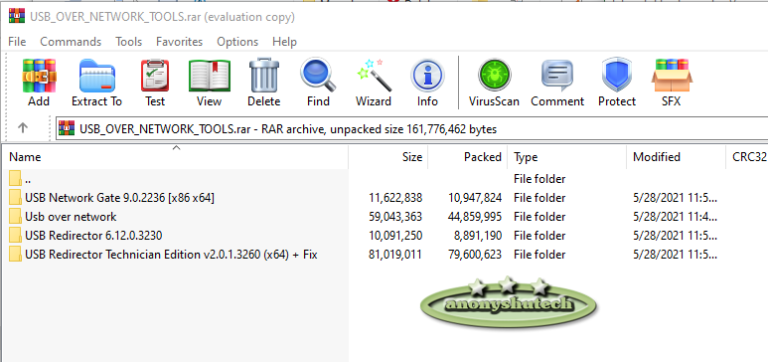The width and height of the screenshot is (768, 362).
Task: Click size value 11,622,838
Action: pyautogui.click(x=395, y=198)
